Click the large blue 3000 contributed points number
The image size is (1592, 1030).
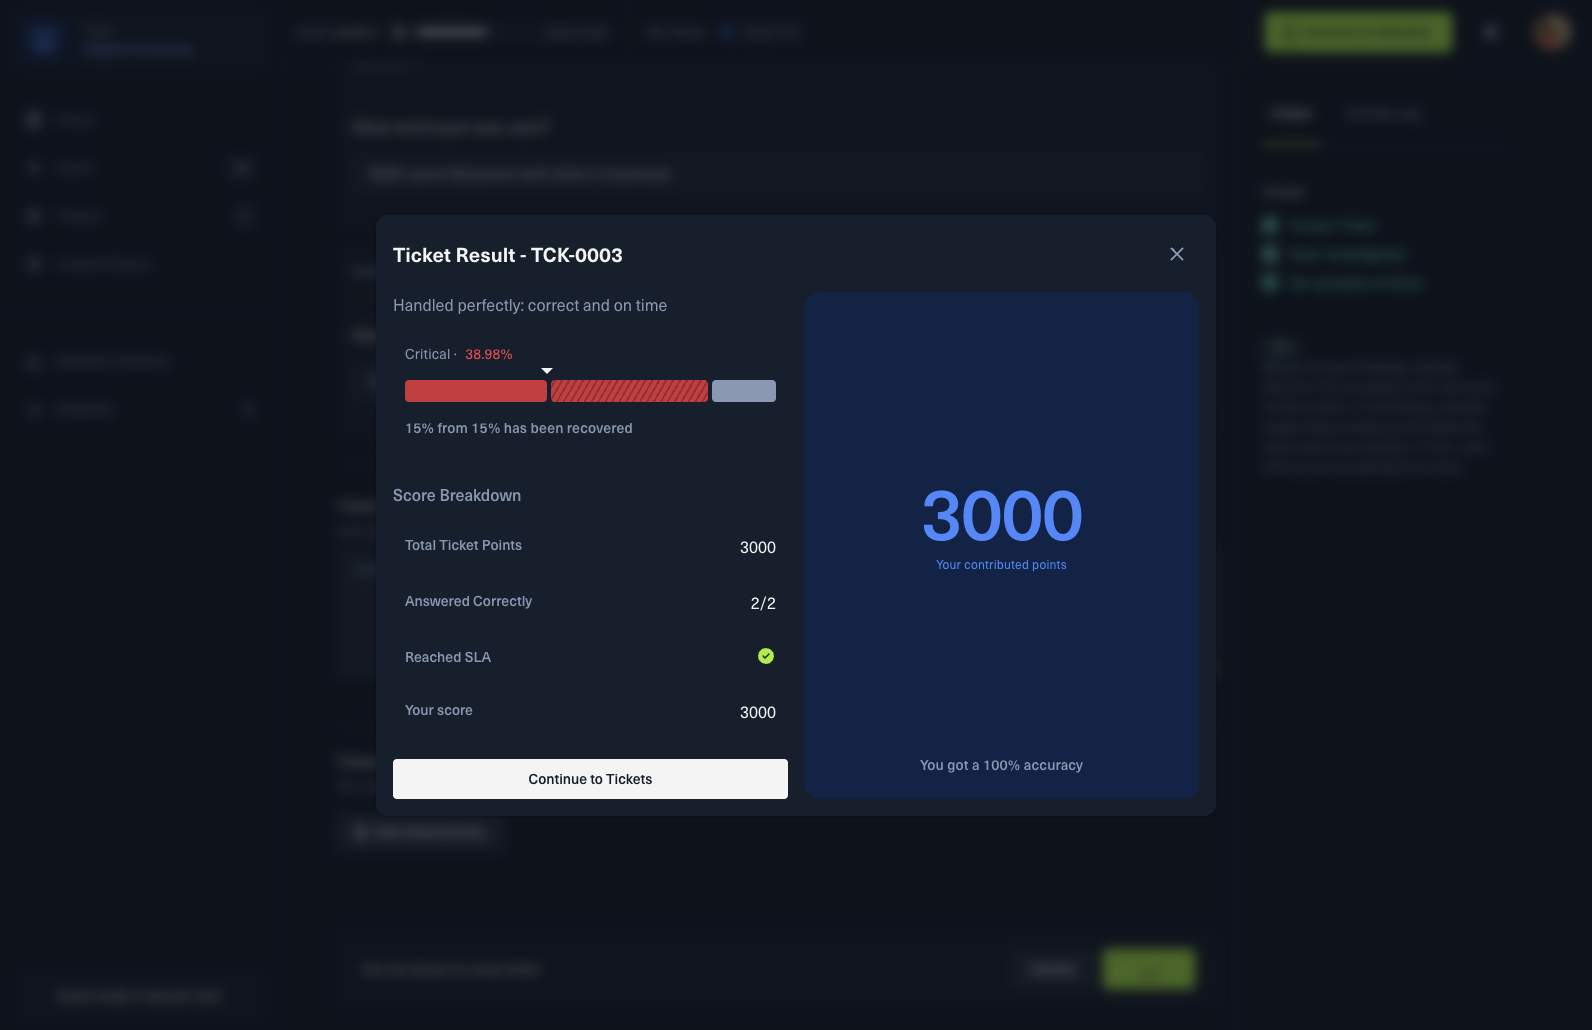(1001, 516)
